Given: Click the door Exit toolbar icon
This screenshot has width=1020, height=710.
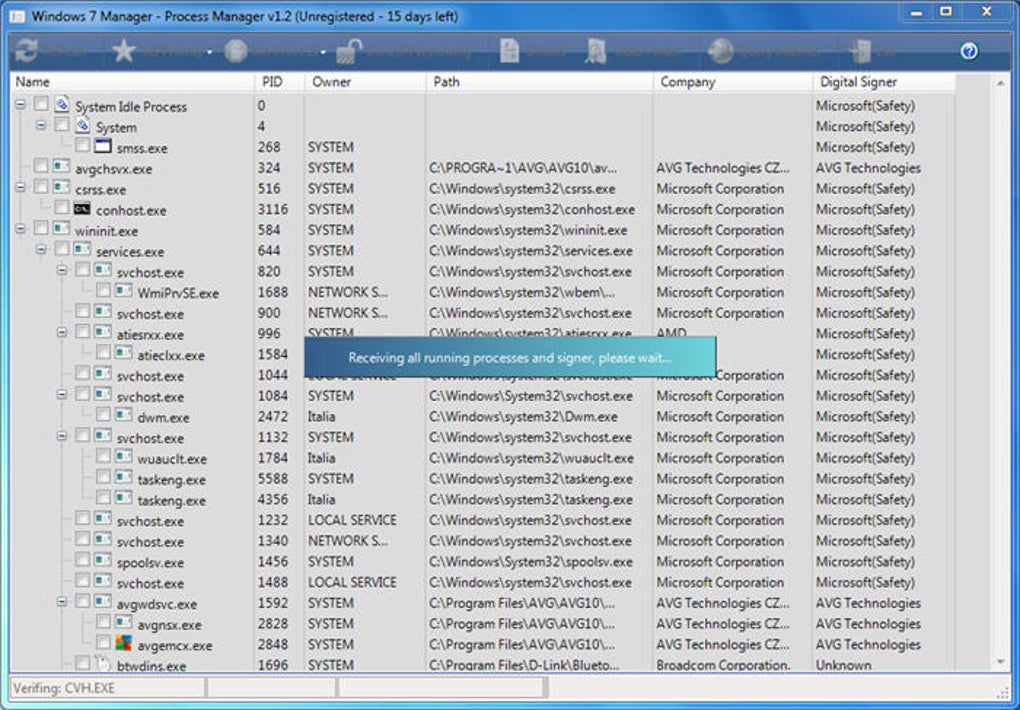Looking at the screenshot, I should [860, 51].
